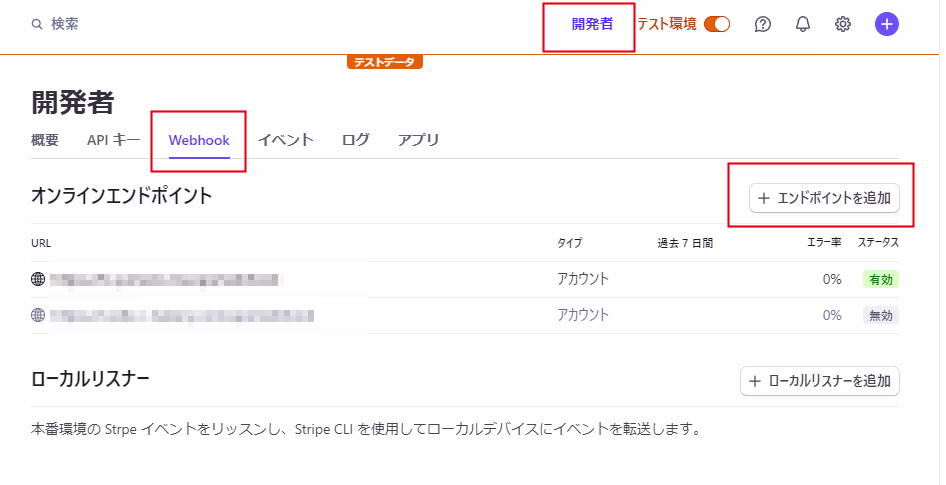Click 0% error rate in 有効 row

pyautogui.click(x=832, y=279)
